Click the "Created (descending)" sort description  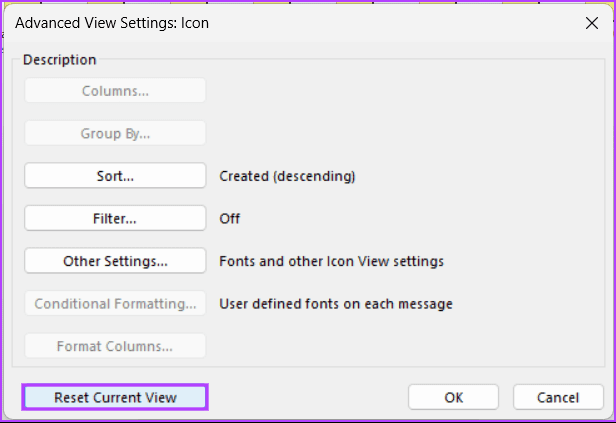pos(288,176)
